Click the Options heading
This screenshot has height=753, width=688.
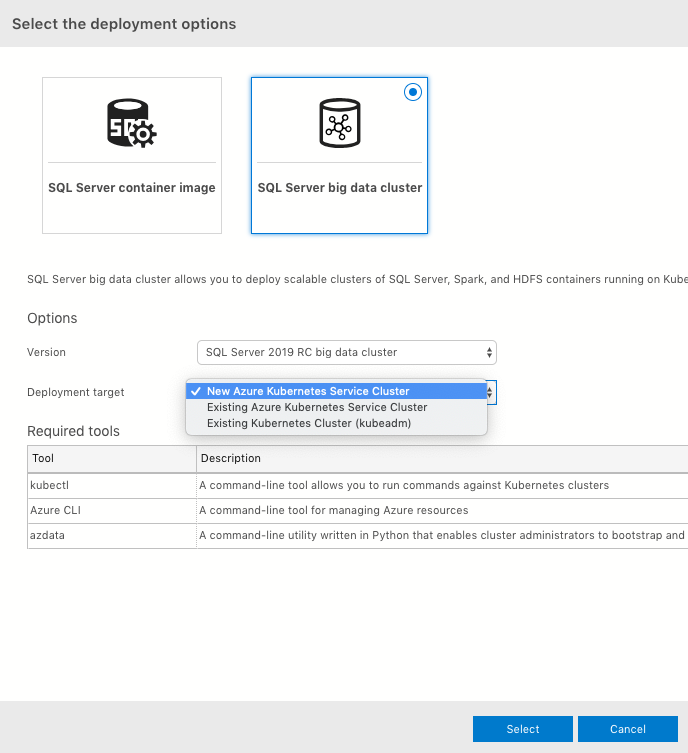[x=52, y=318]
